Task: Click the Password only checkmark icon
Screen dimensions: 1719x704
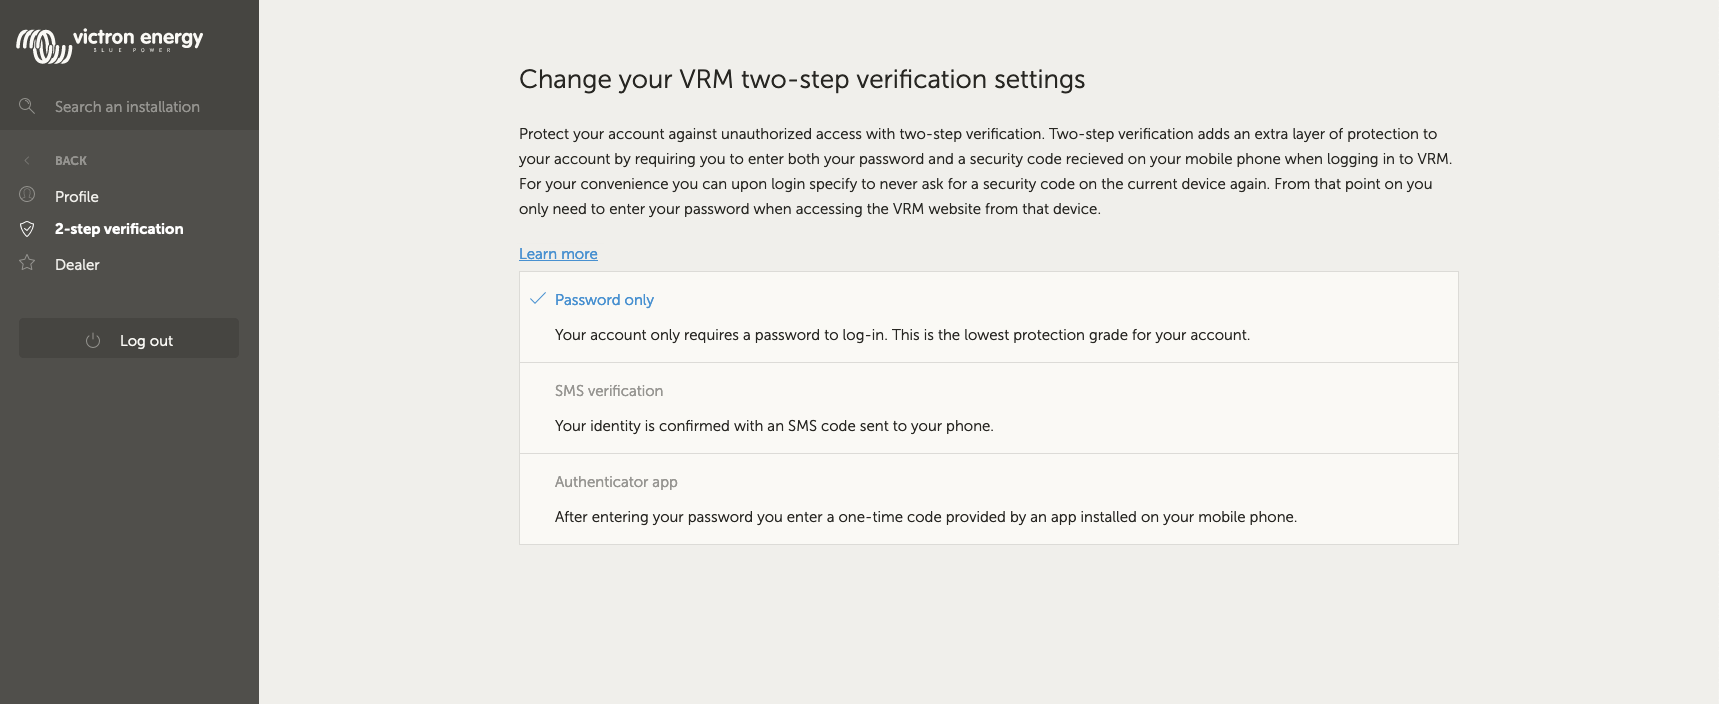Action: click(x=537, y=299)
